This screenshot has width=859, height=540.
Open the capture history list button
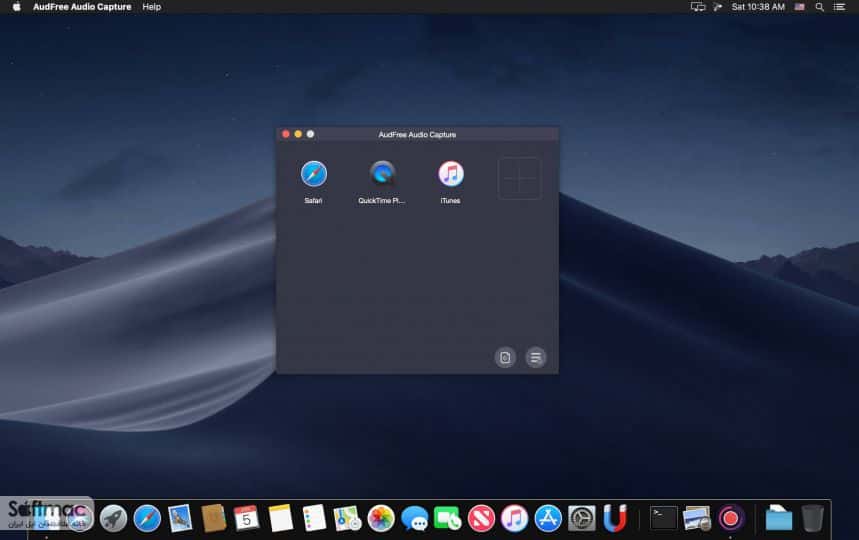point(536,358)
